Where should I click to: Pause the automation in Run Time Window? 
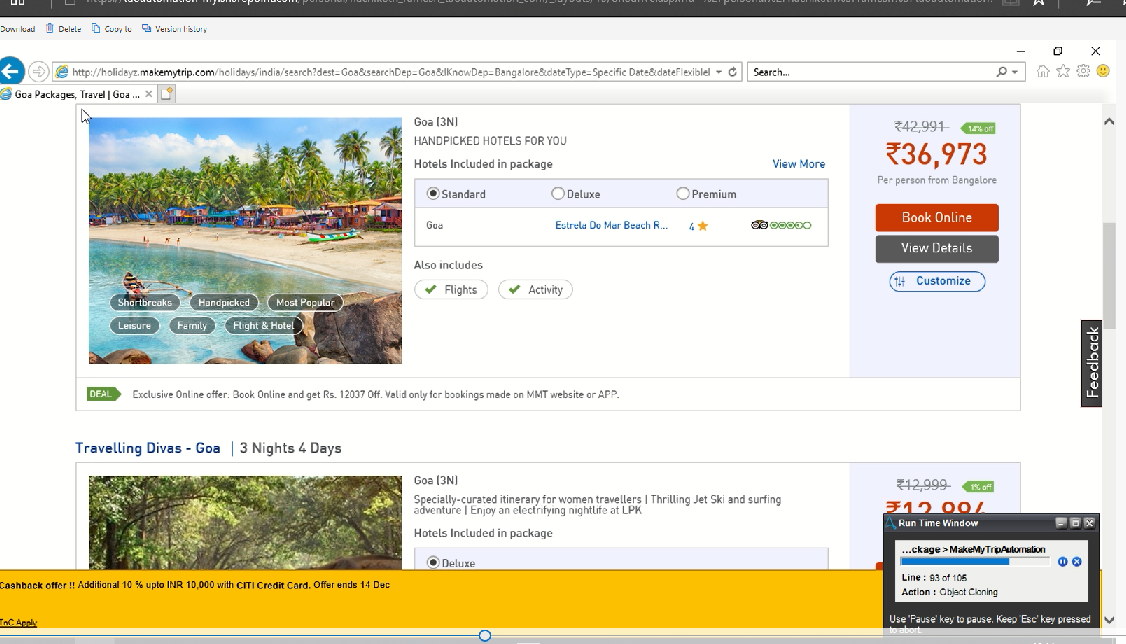1063,562
